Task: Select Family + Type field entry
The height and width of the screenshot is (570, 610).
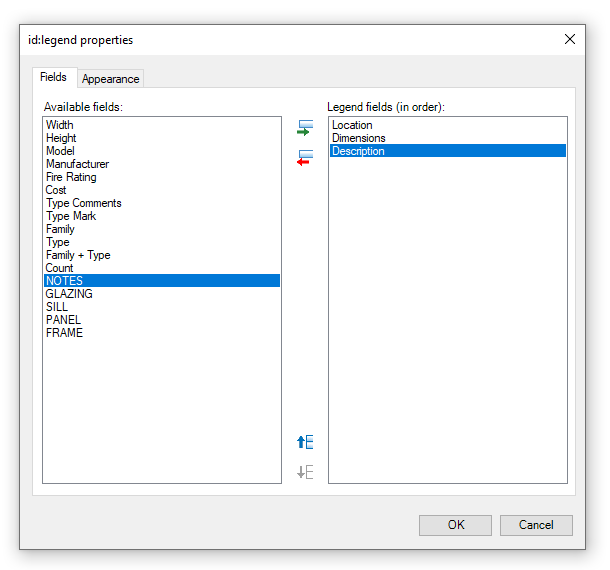Action: coord(78,255)
